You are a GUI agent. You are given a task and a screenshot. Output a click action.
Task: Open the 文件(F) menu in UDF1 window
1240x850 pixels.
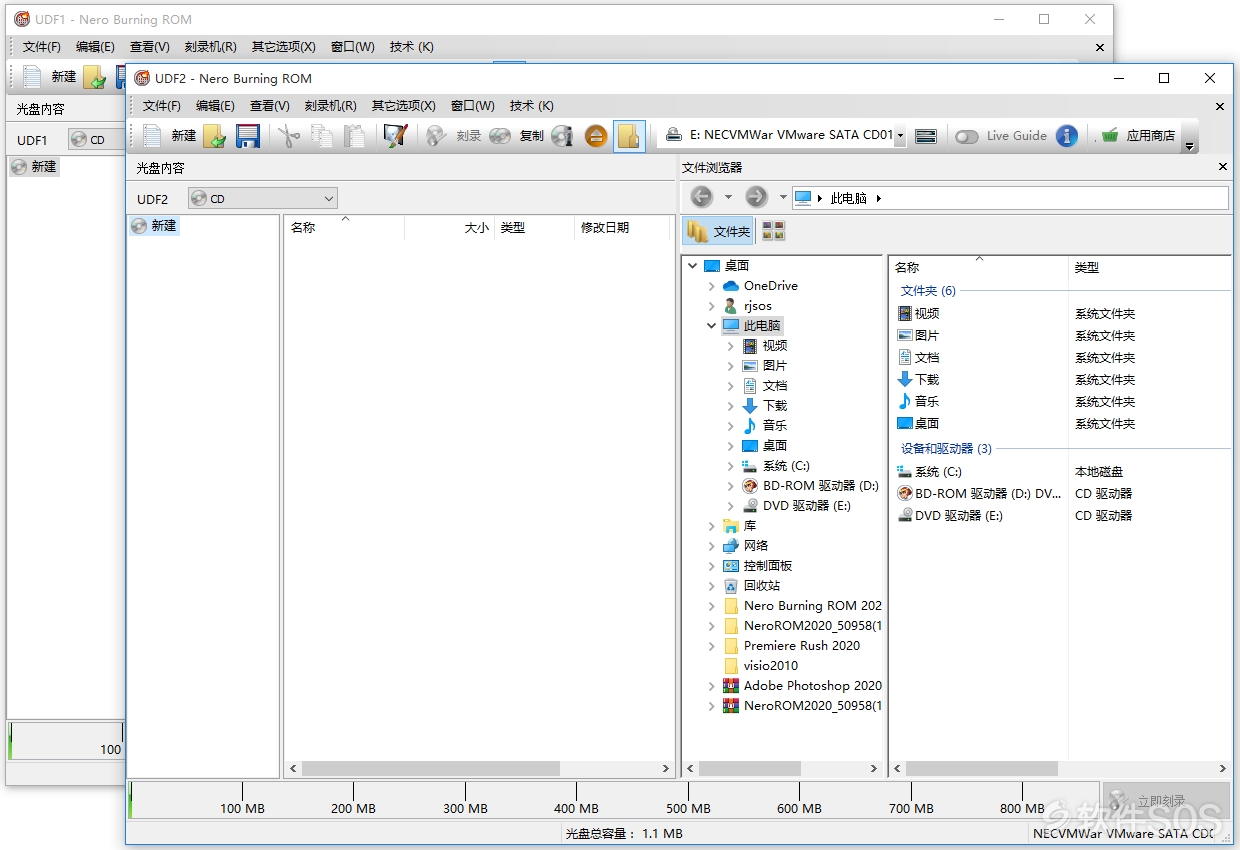(42, 47)
